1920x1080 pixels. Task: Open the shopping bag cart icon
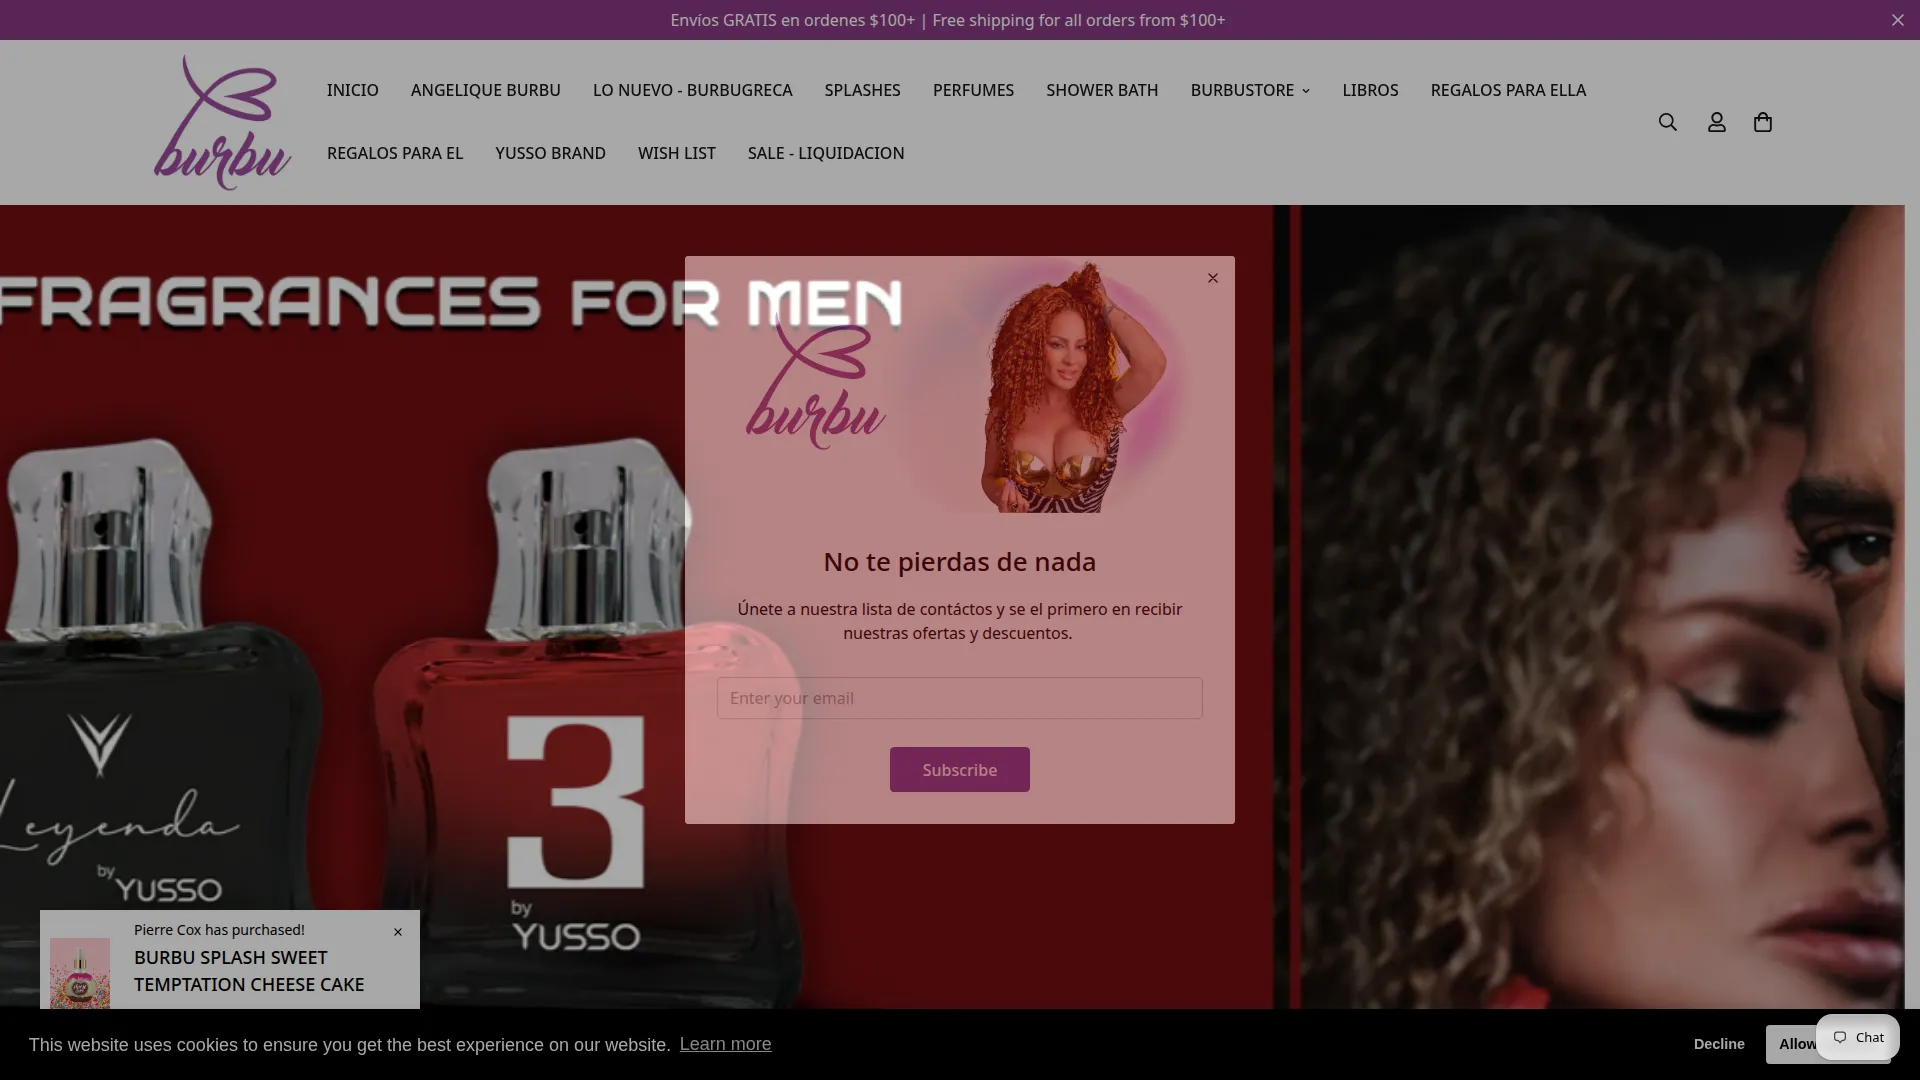point(1763,122)
